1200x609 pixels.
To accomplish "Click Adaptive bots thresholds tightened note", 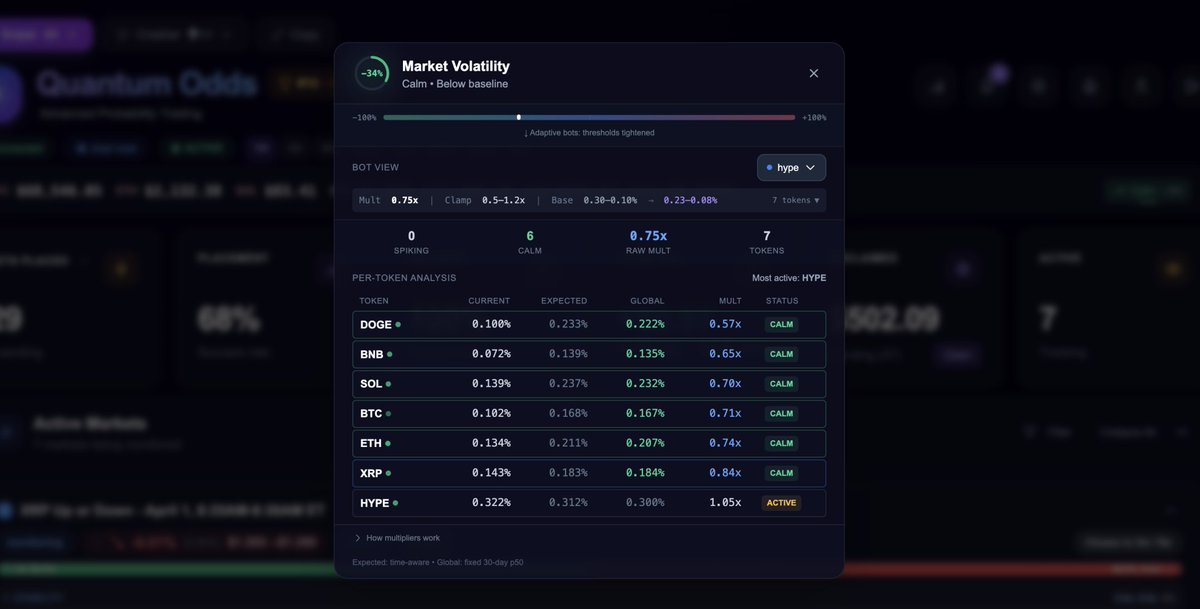I will 589,133.
